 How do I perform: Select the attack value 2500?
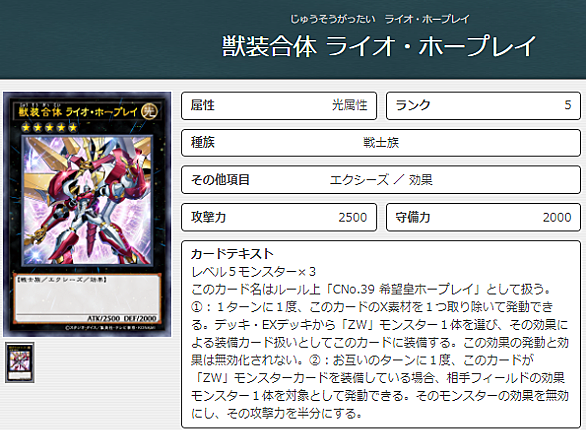point(352,217)
